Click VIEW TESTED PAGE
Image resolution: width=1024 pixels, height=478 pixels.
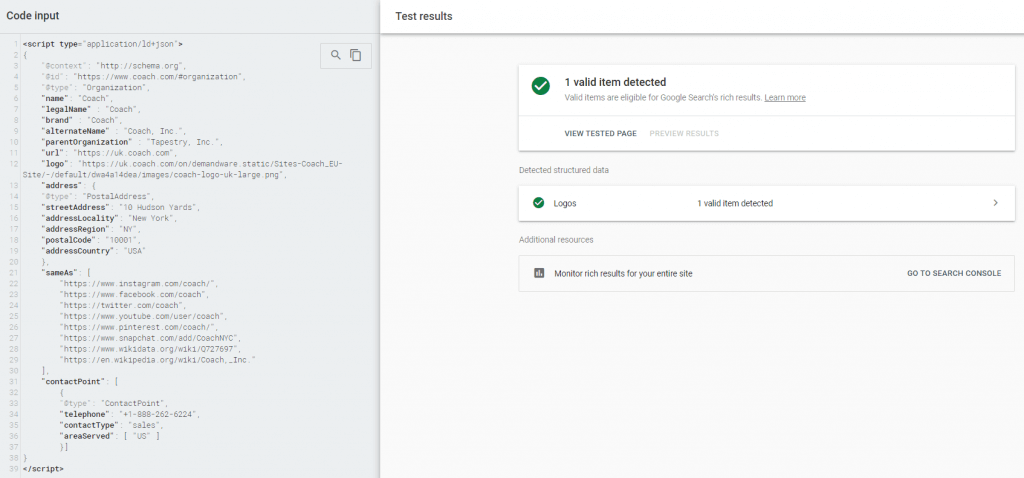[x=600, y=134]
